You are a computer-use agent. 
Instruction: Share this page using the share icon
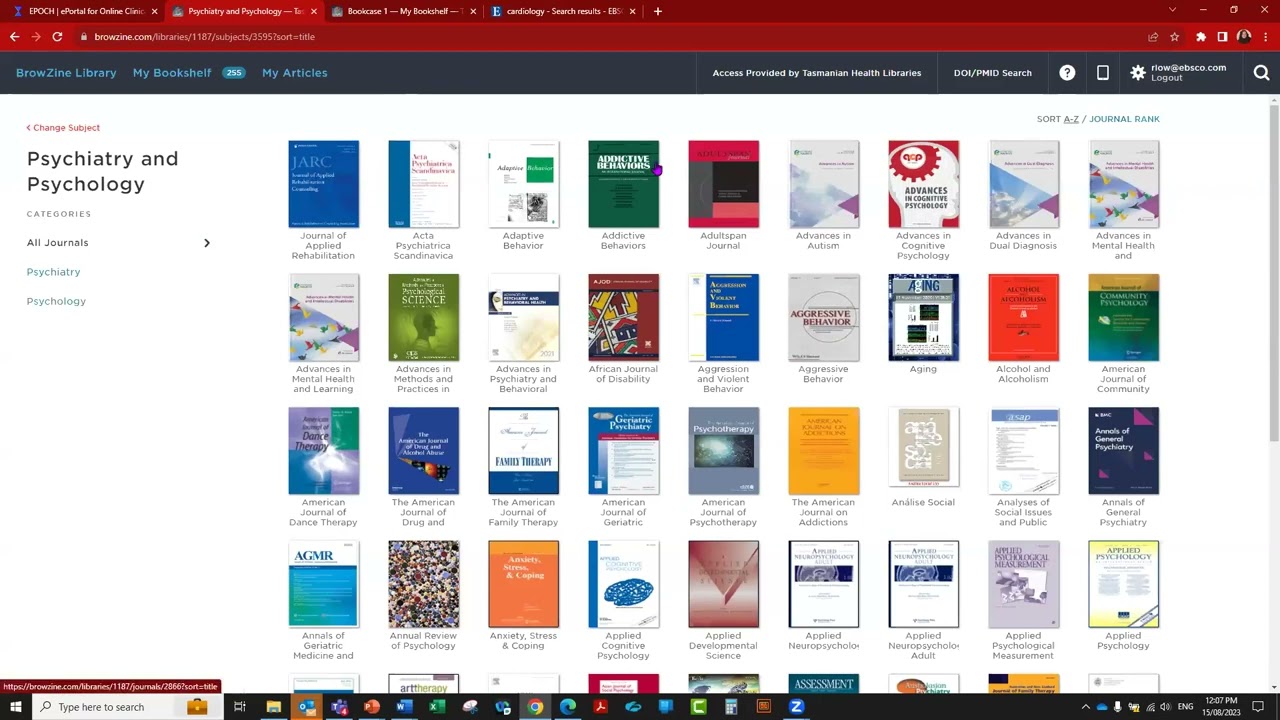1153,37
